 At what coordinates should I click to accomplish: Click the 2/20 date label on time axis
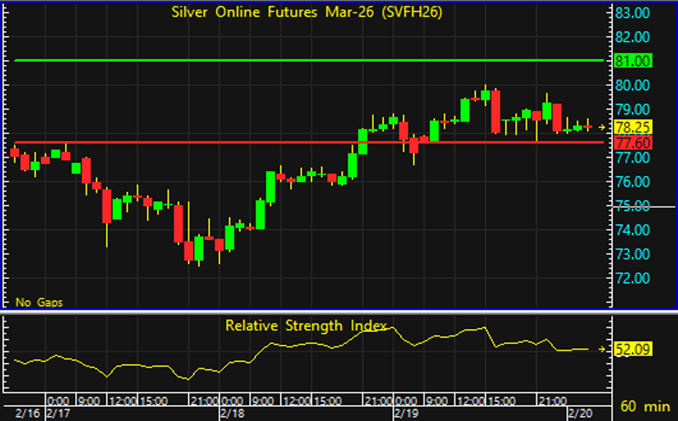click(x=580, y=412)
